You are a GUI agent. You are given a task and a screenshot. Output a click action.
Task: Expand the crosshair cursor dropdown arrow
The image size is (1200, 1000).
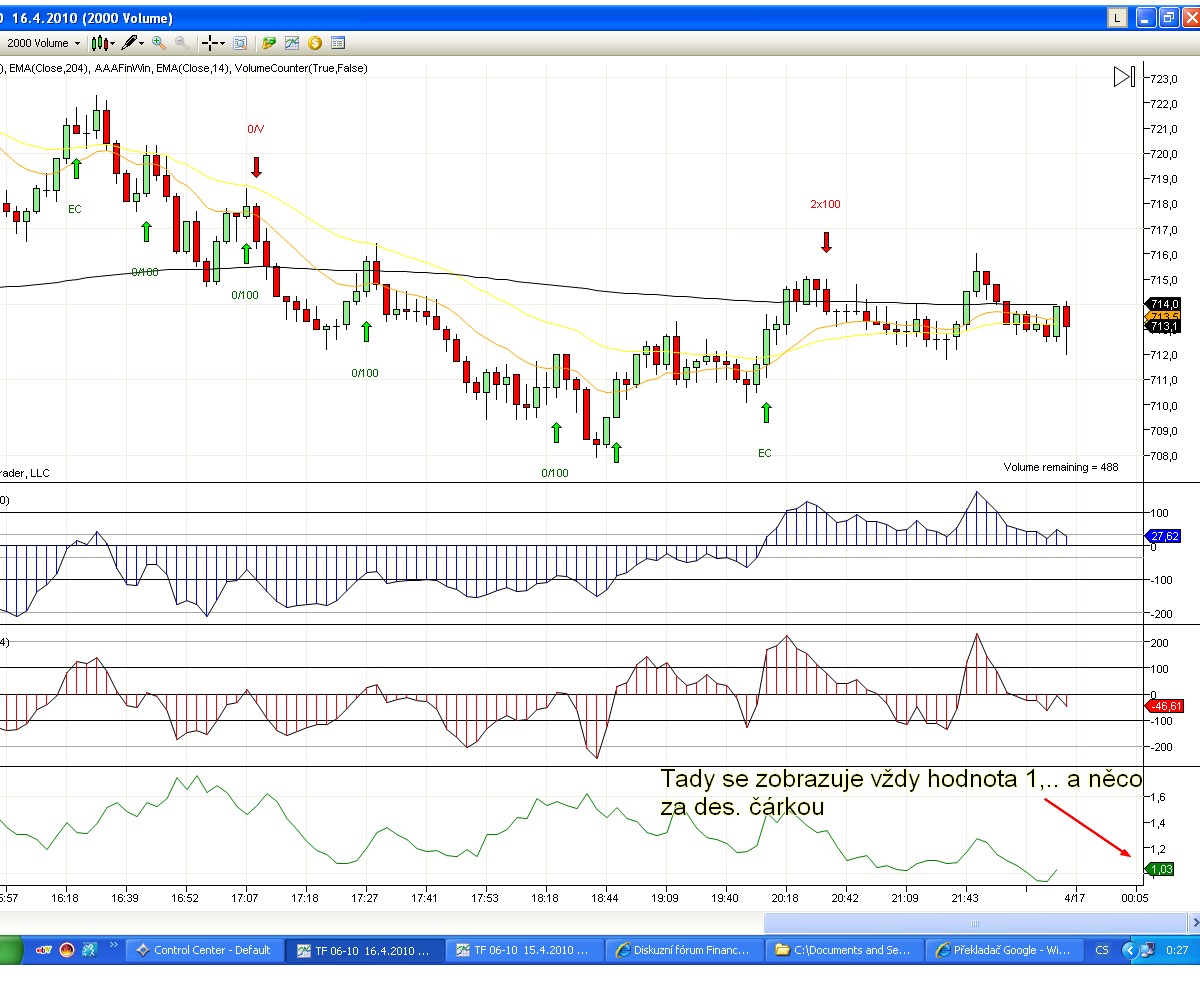[223, 43]
